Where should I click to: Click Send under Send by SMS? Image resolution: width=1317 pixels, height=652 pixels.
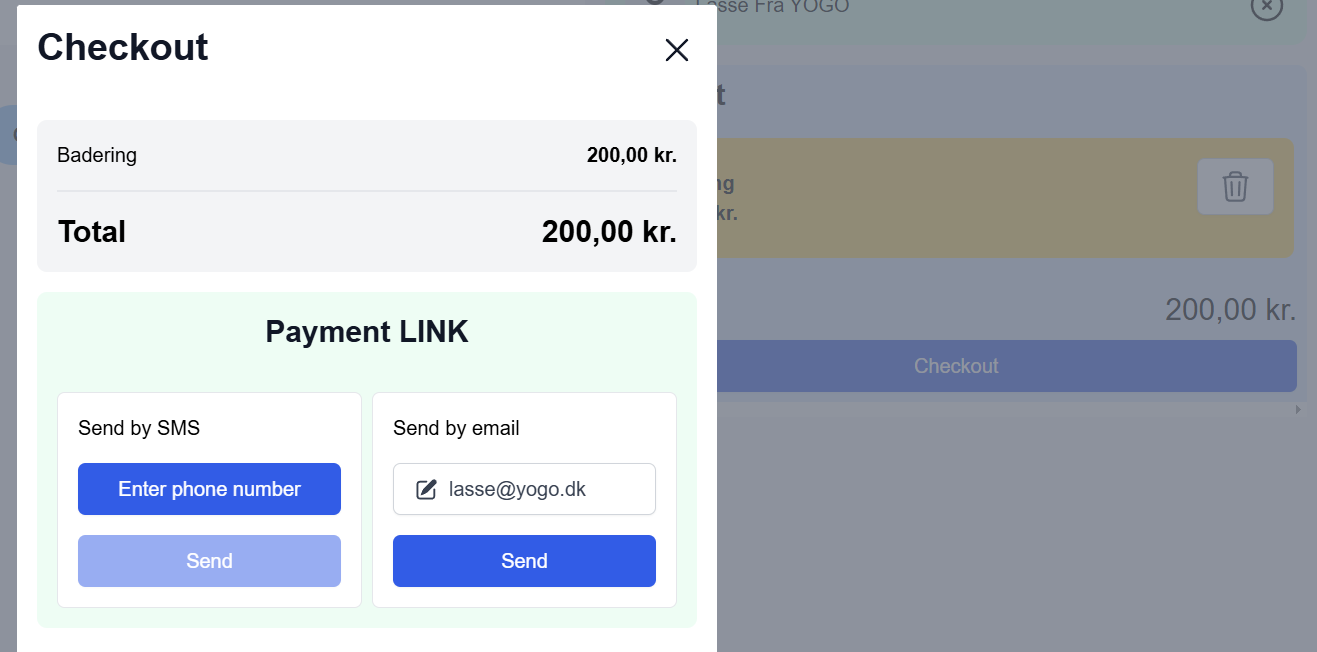point(209,561)
